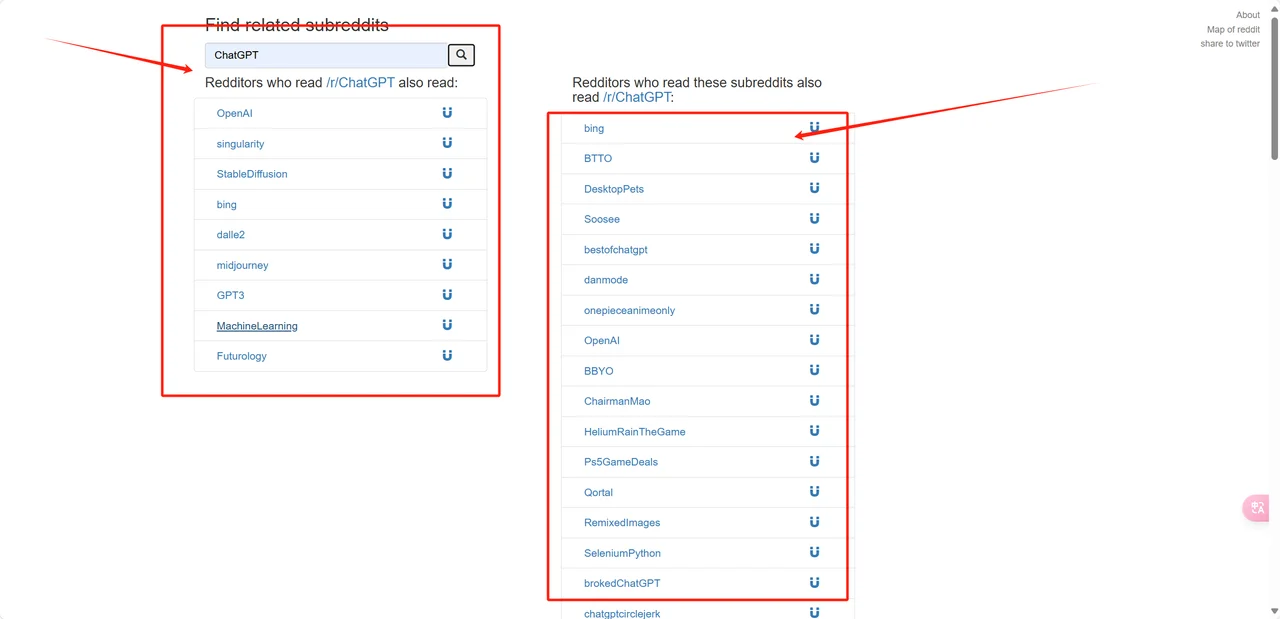This screenshot has height=619, width=1280.
Task: Open the GPT3 subreddit link
Action: pyautogui.click(x=230, y=296)
